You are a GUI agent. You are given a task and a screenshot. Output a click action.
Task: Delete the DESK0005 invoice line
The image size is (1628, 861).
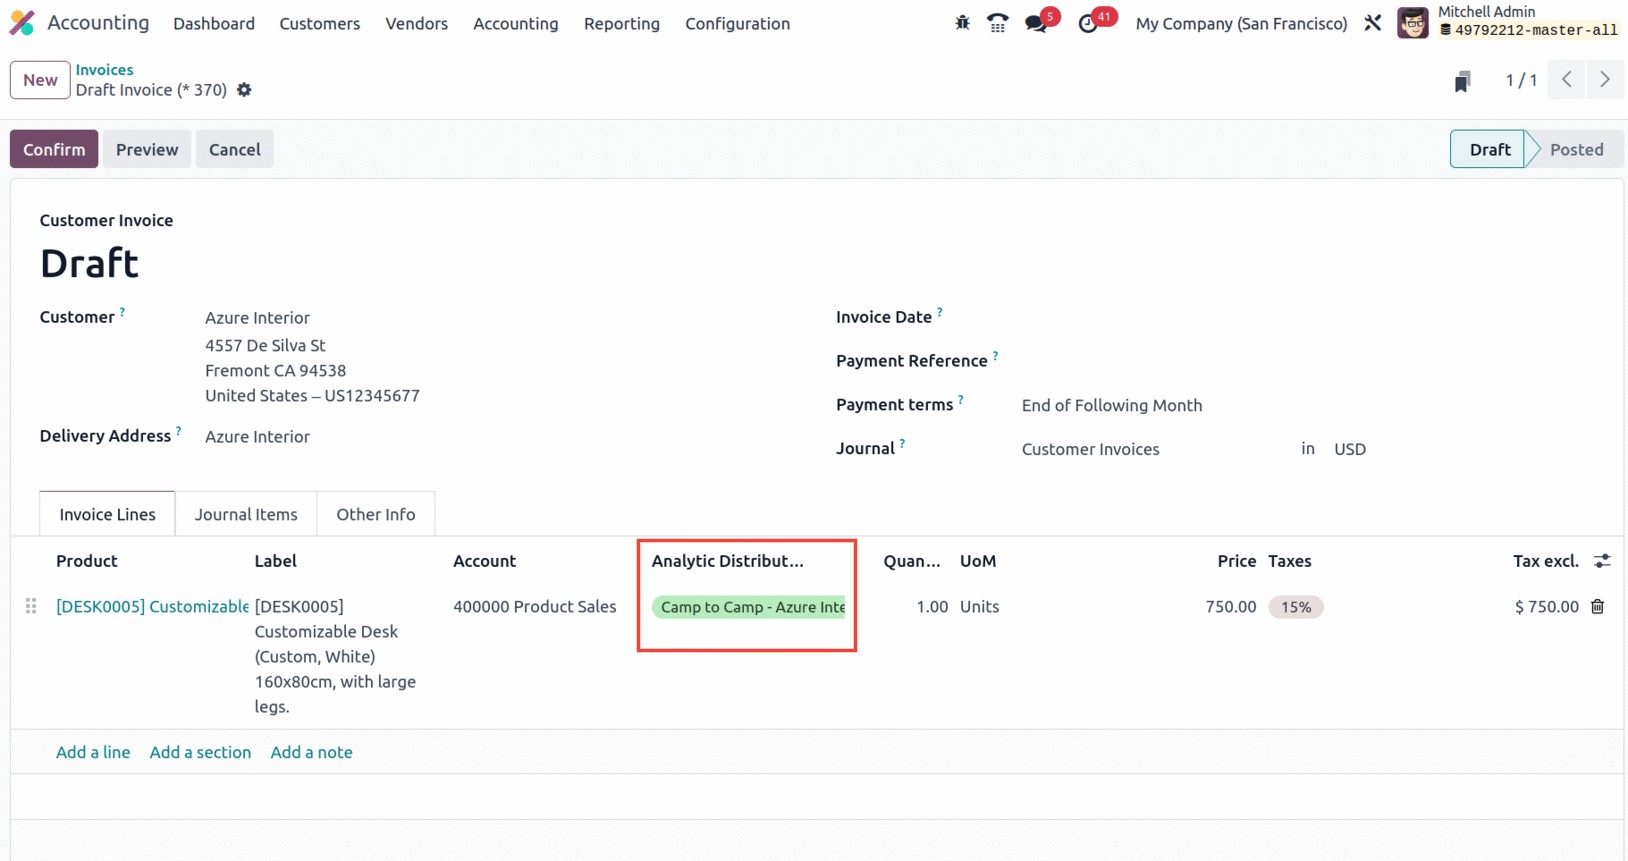[x=1598, y=606]
